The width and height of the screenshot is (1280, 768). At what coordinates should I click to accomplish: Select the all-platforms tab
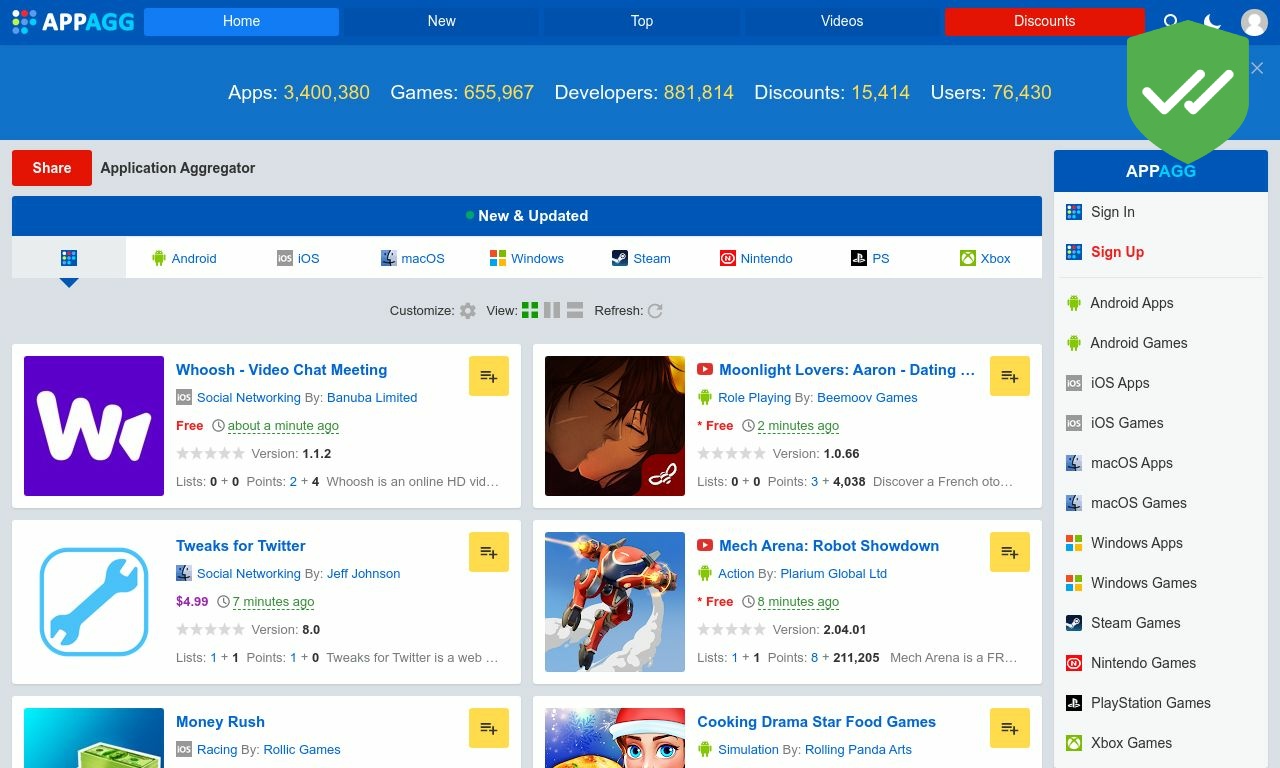[69, 258]
